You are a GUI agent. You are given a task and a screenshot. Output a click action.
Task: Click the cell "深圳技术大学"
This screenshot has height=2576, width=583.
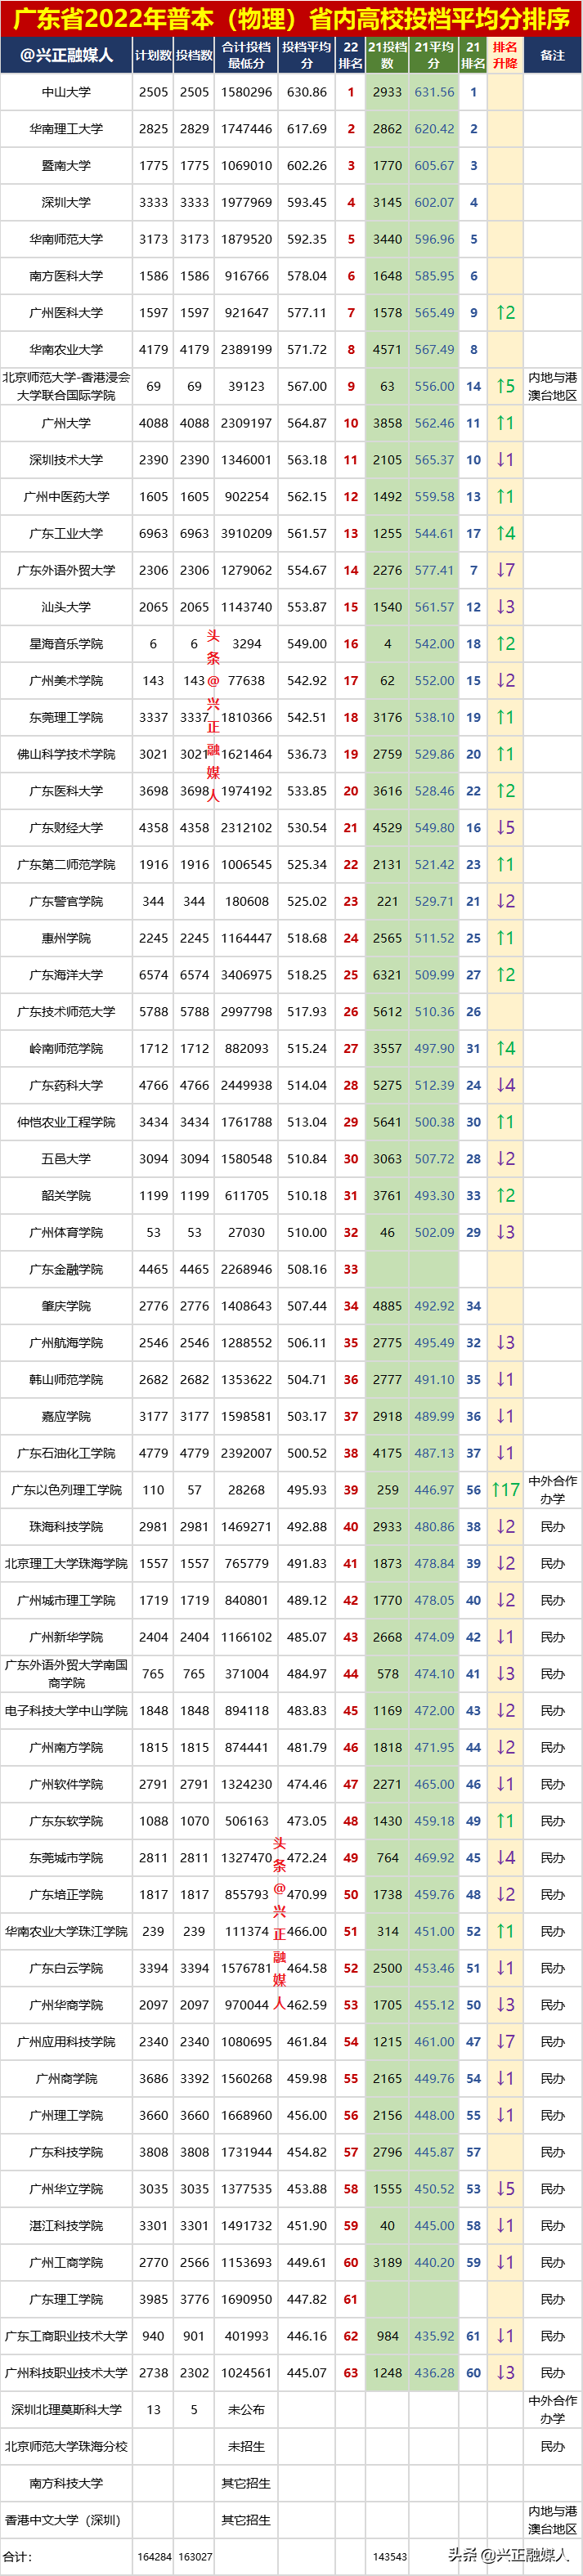point(66,461)
